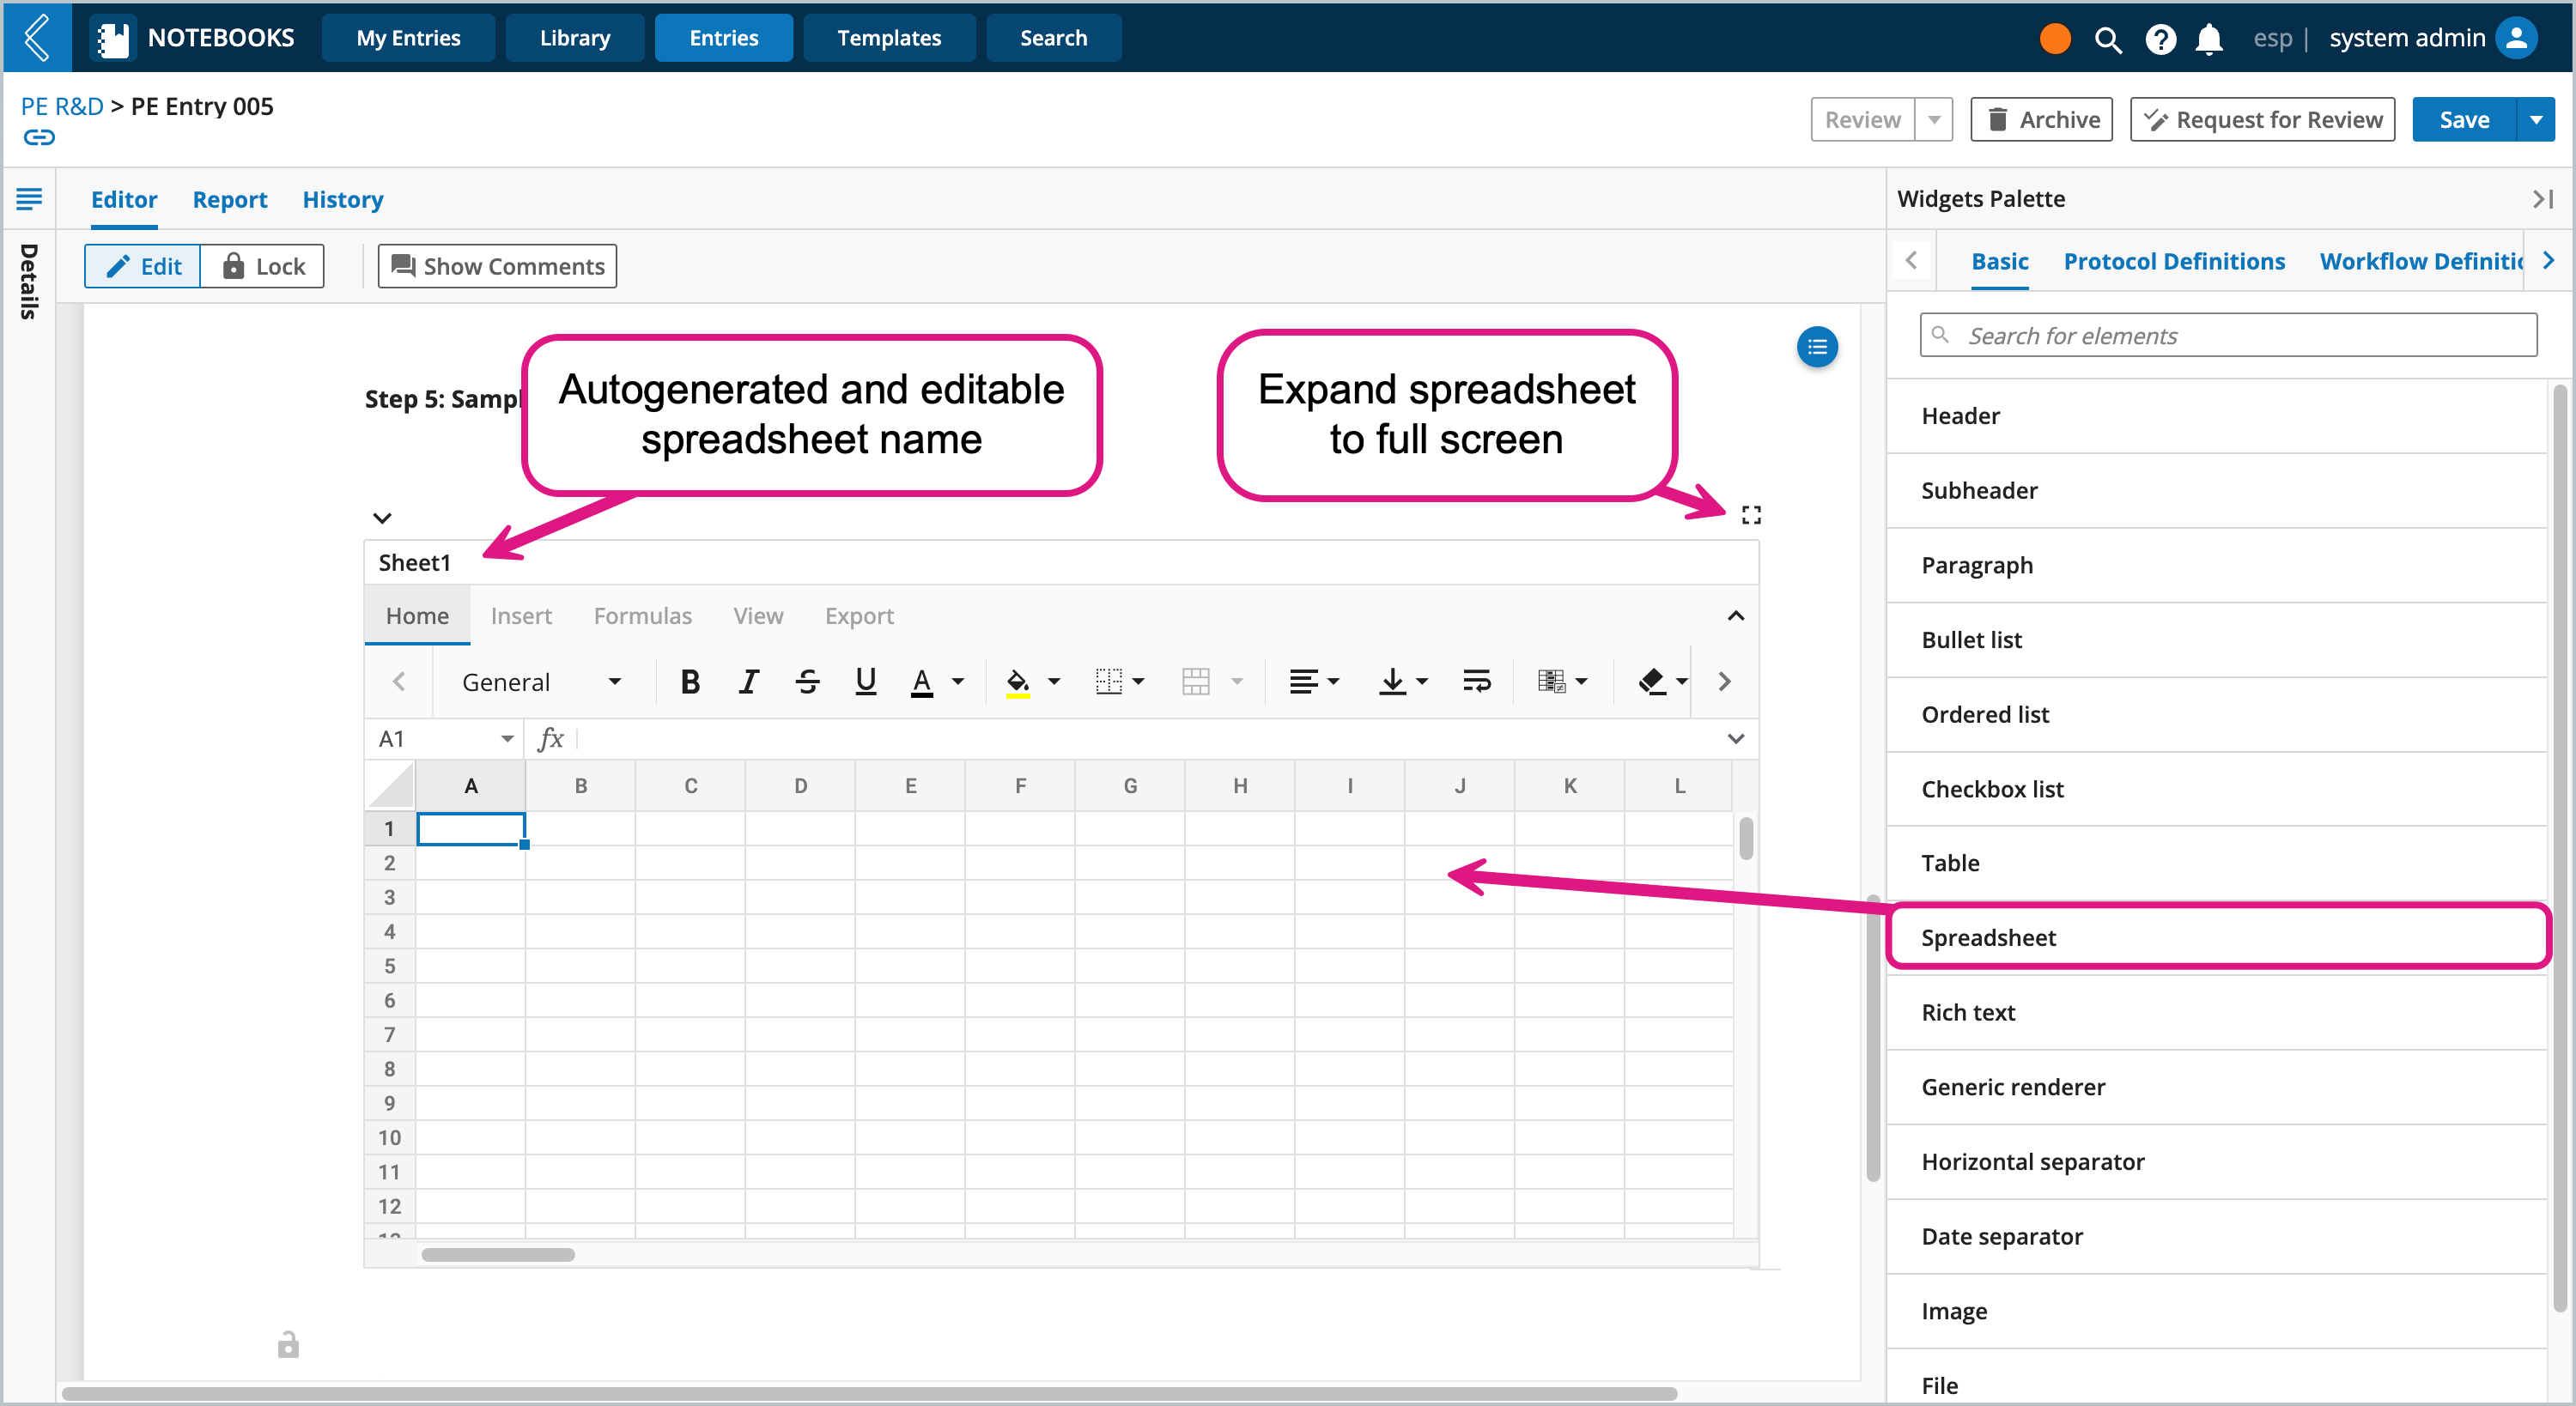The width and height of the screenshot is (2576, 1406).
Task: Click the Save button
Action: coord(2464,120)
